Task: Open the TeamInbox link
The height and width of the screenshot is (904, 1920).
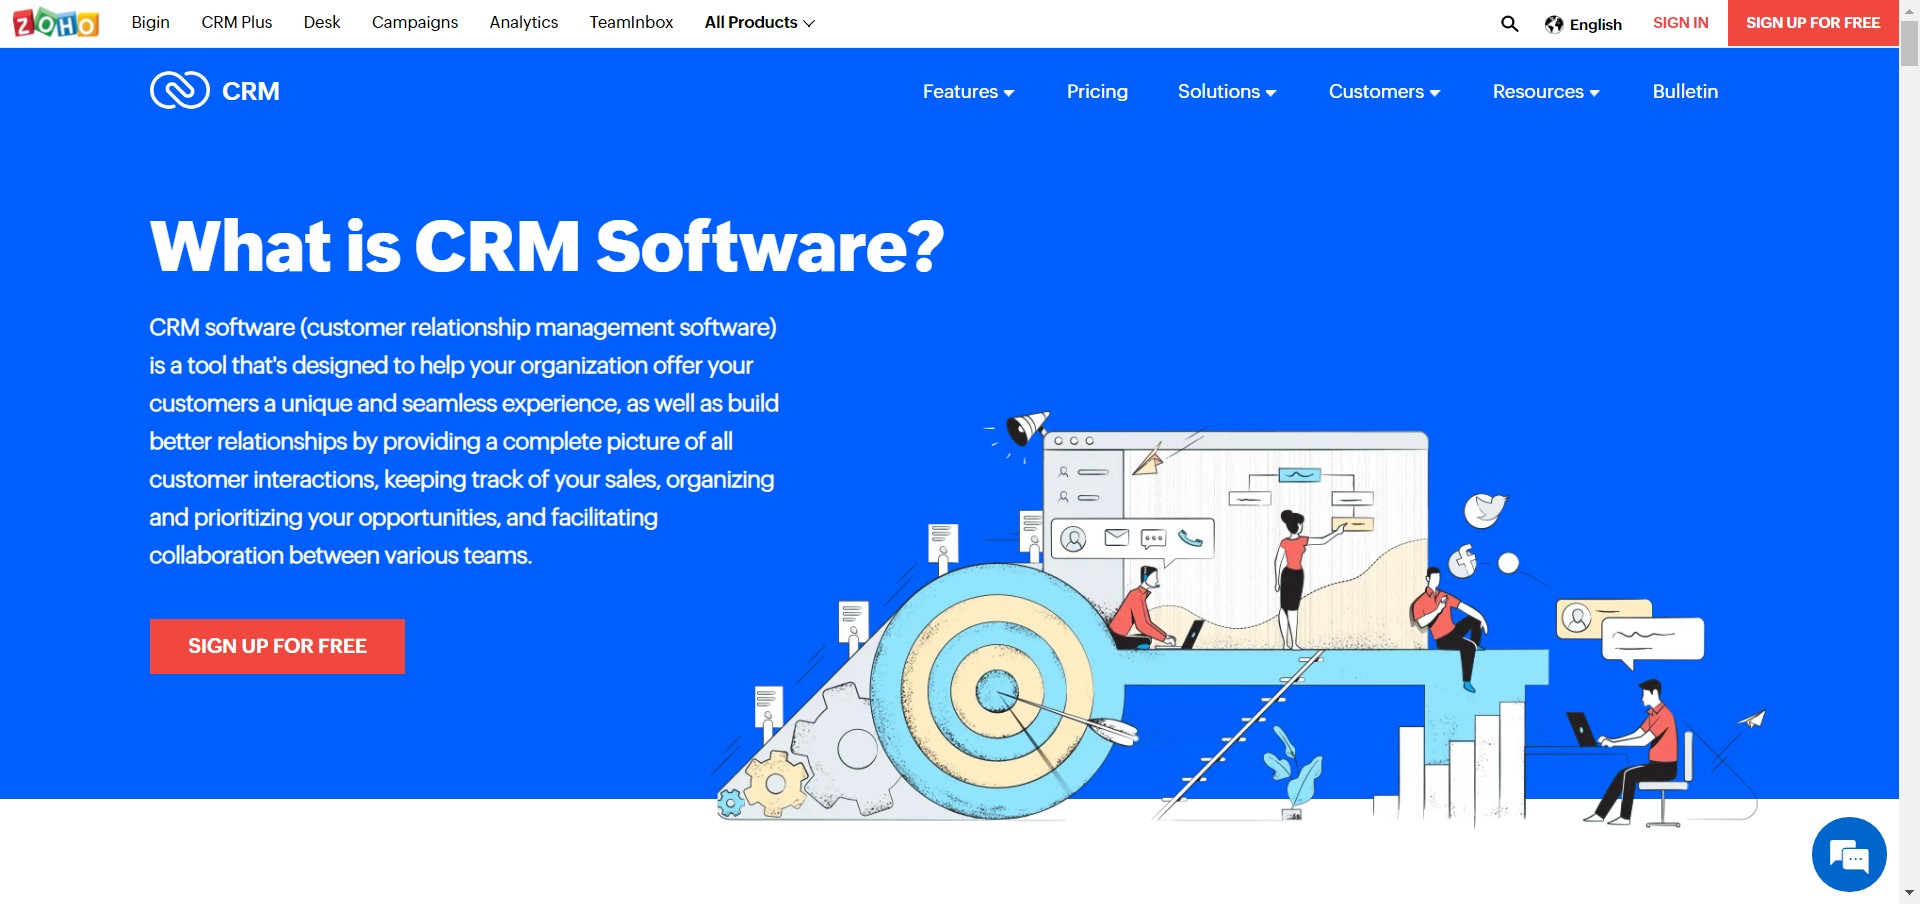Action: coord(631,22)
